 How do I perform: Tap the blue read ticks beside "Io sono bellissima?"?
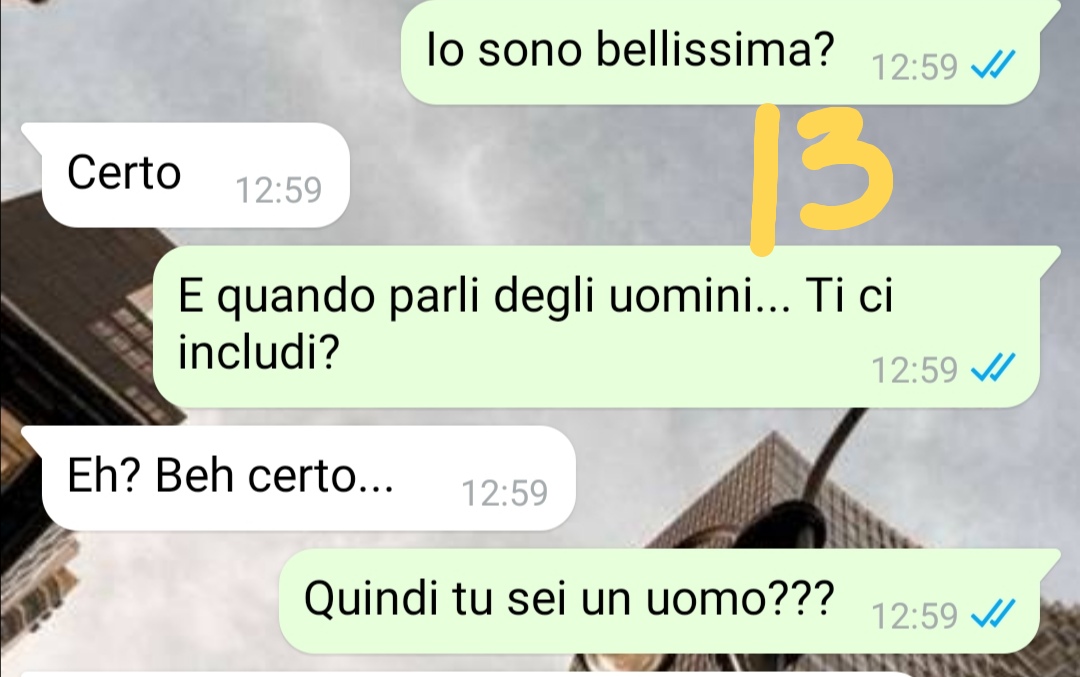tap(993, 66)
